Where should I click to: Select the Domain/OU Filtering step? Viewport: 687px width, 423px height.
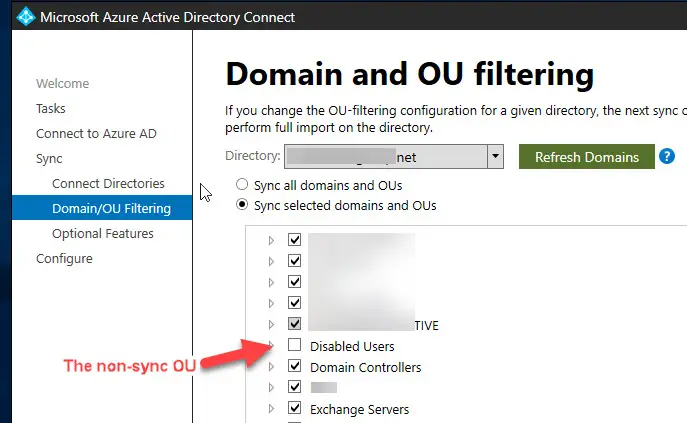[102, 208]
